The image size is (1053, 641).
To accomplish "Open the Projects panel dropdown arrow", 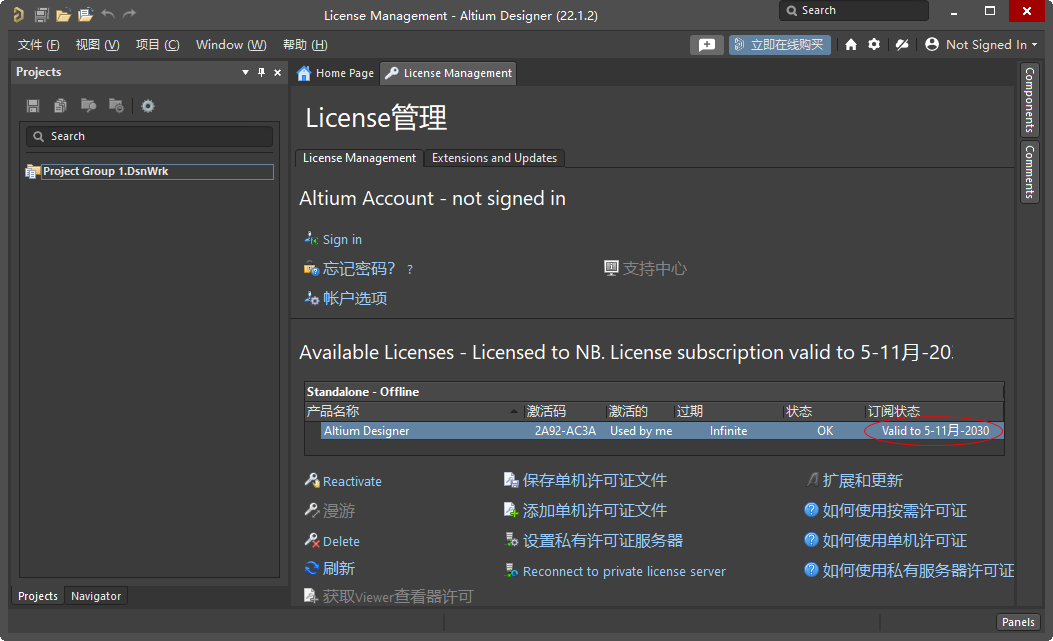I will [x=245, y=72].
